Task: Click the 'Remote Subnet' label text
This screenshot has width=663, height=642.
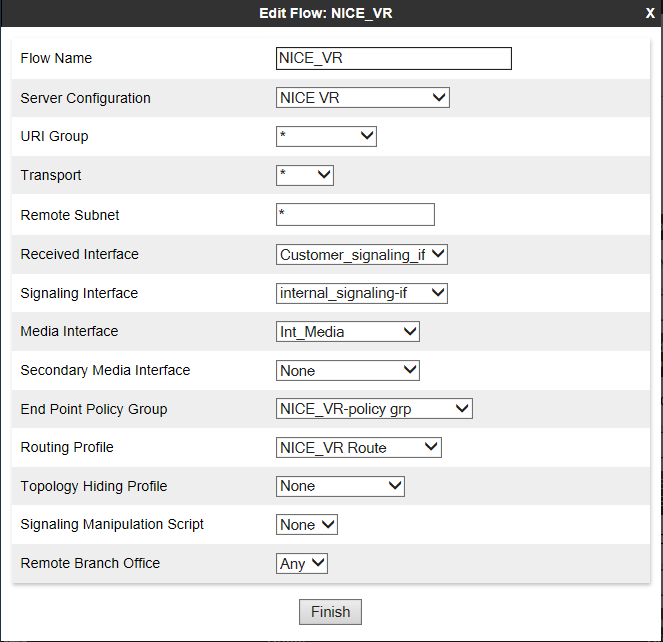Action: [x=70, y=215]
